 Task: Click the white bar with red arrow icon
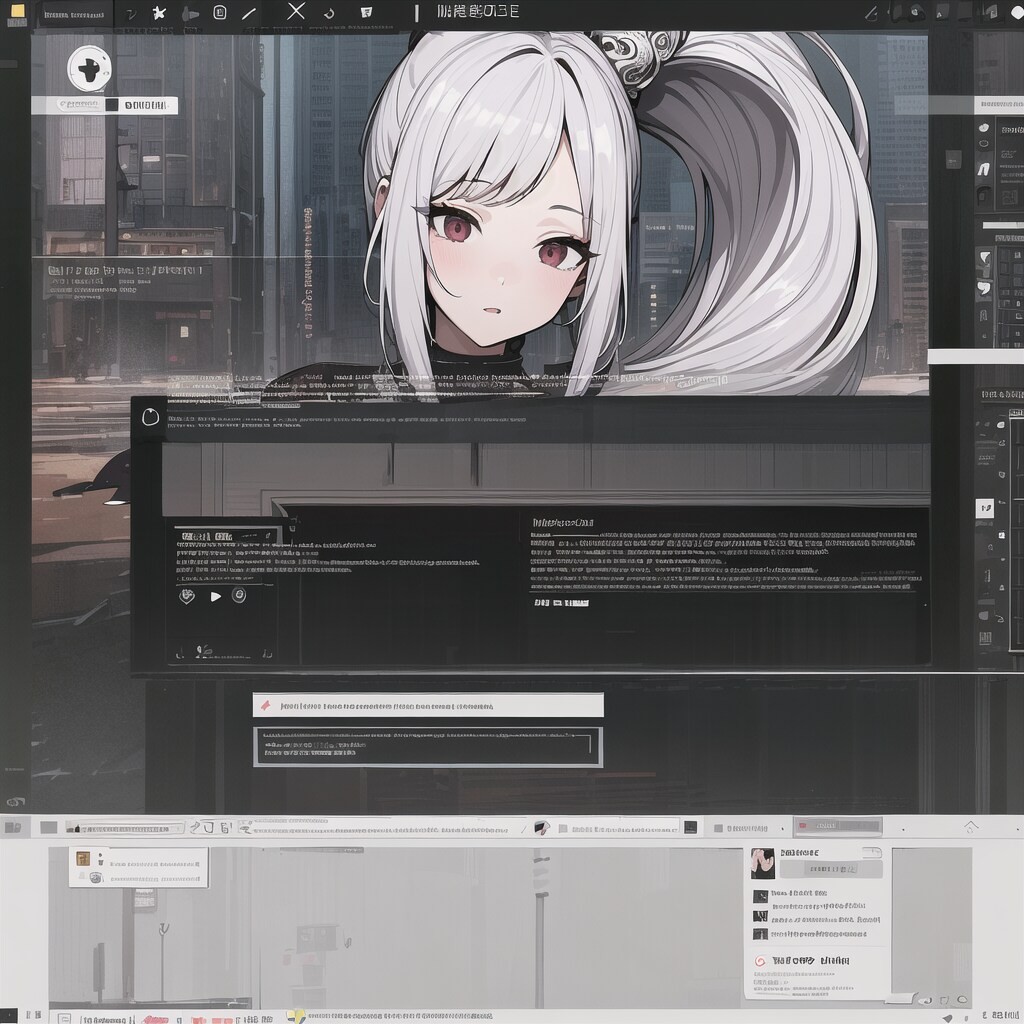428,705
